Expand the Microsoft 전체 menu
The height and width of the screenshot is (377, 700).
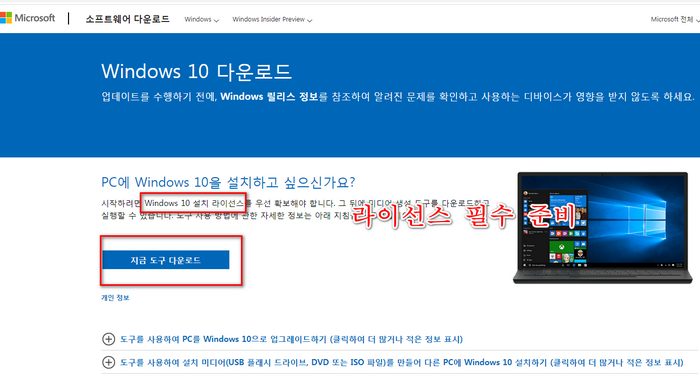click(675, 19)
